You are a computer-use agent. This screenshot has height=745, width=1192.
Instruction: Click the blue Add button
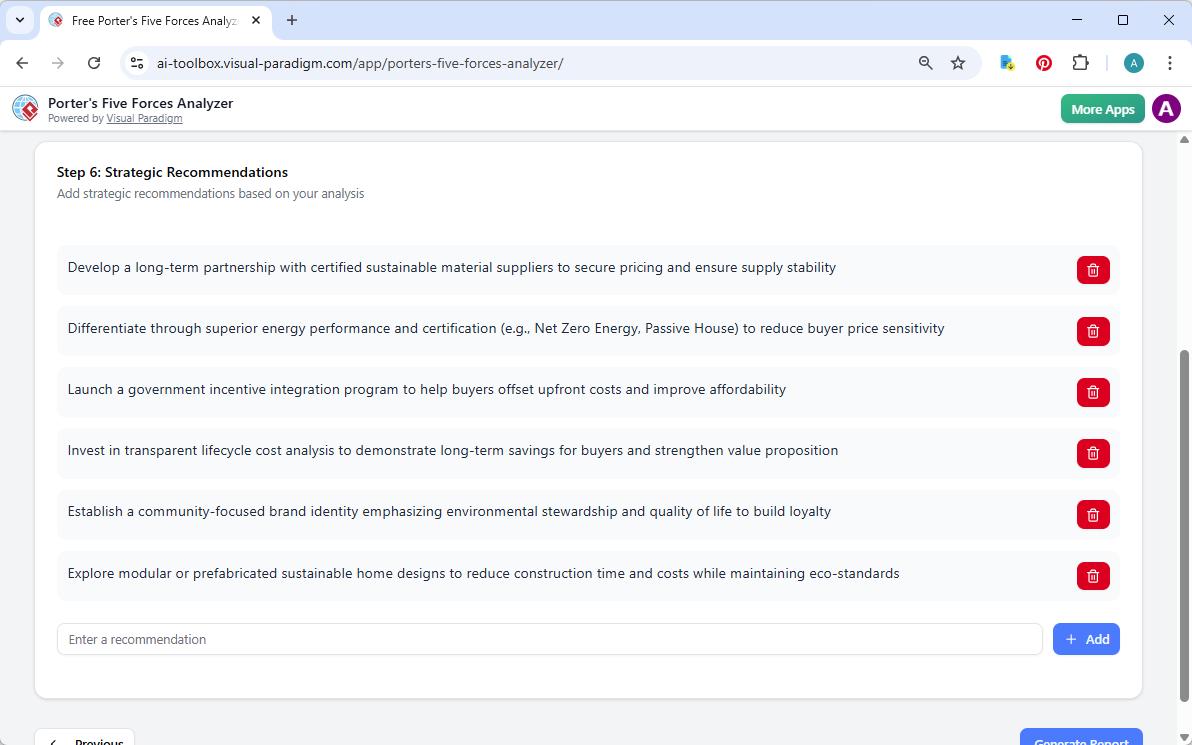click(x=1086, y=639)
